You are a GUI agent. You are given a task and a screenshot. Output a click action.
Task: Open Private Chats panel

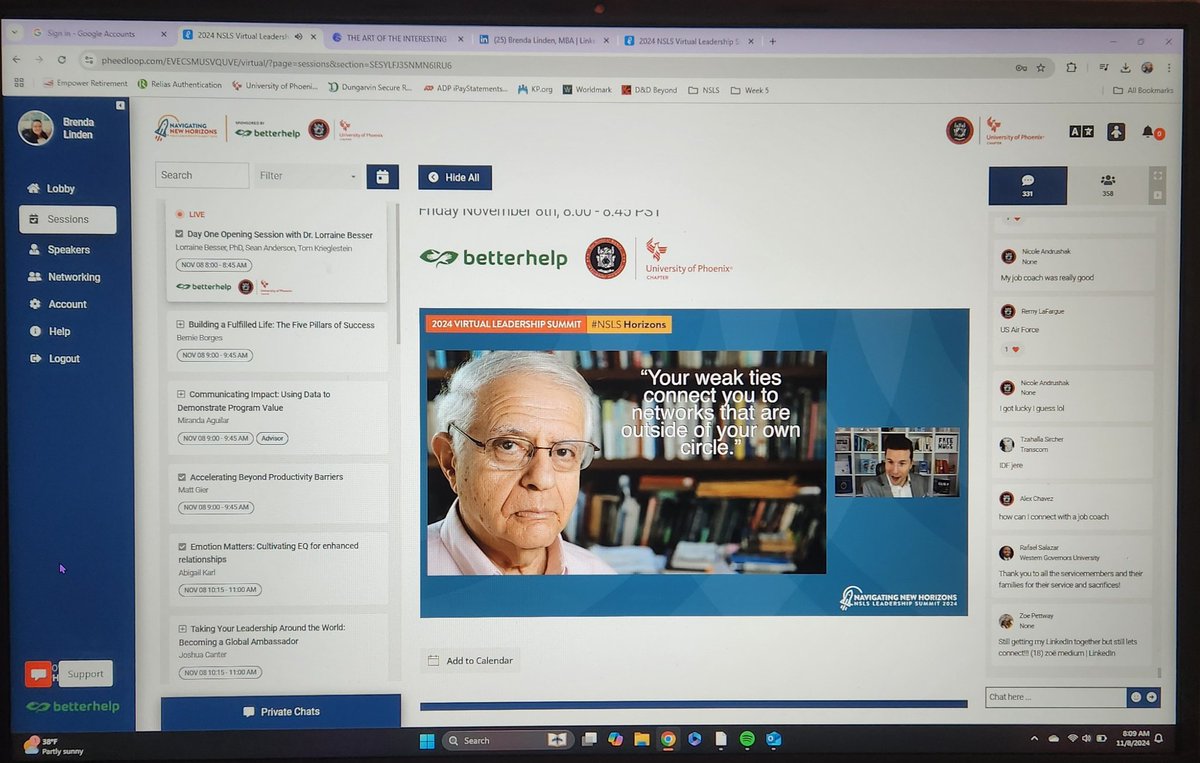pos(280,712)
